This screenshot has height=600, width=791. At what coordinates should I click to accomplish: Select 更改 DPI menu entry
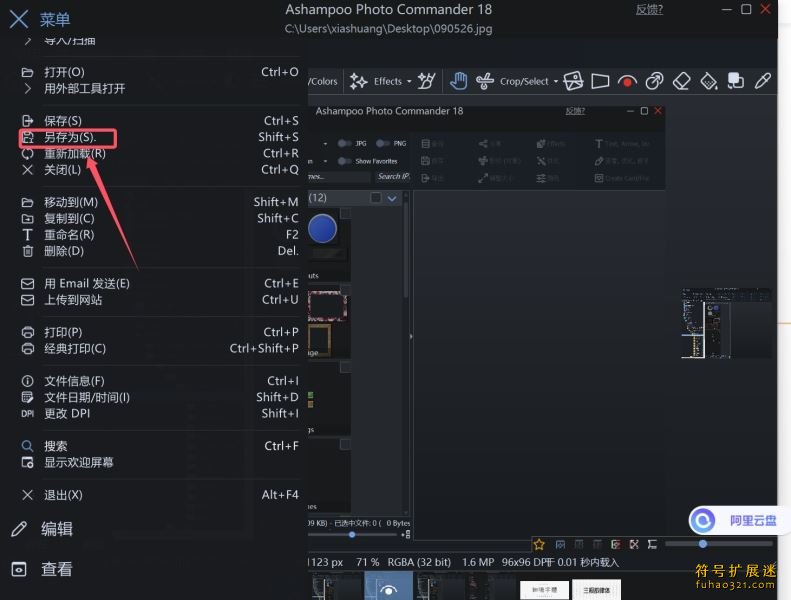point(160,414)
